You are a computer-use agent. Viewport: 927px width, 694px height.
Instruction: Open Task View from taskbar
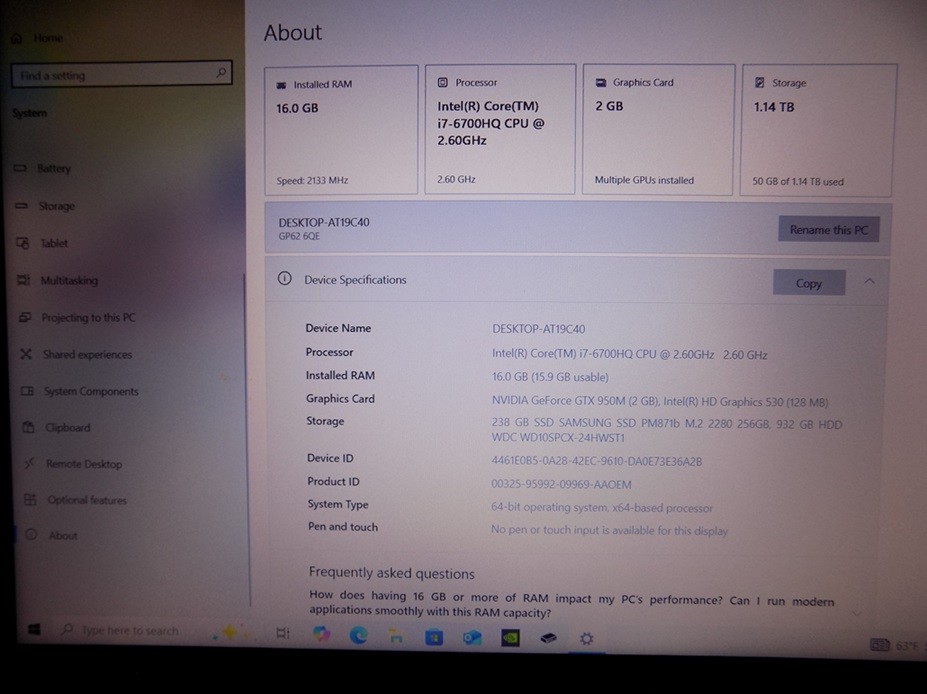(x=283, y=633)
